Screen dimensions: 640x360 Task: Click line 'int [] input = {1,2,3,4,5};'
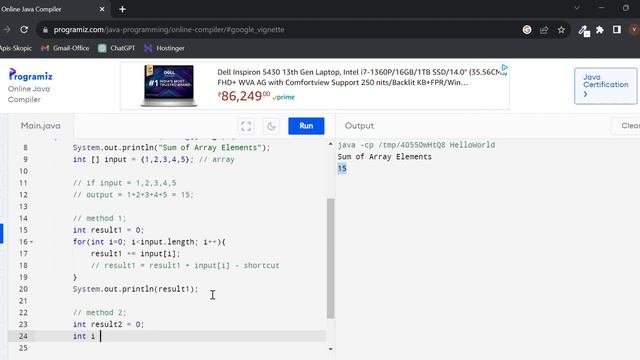click(133, 160)
